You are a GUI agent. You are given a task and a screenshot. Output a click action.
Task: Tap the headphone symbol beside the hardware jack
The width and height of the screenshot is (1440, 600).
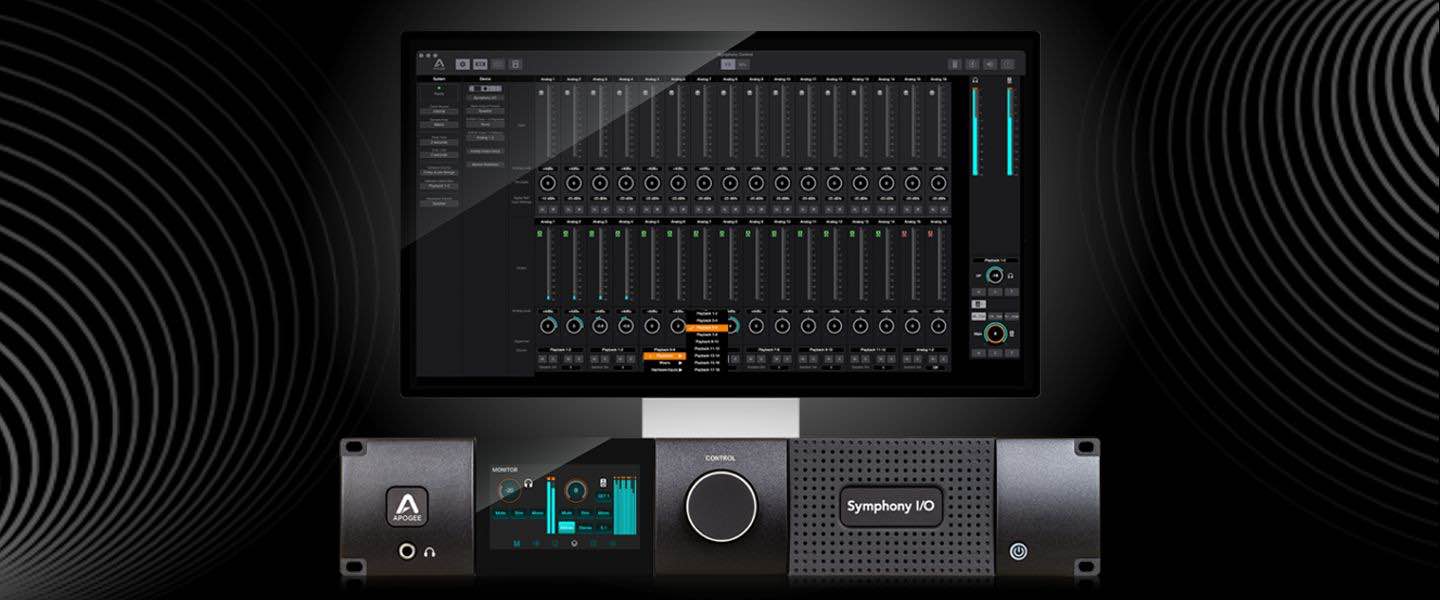[429, 550]
